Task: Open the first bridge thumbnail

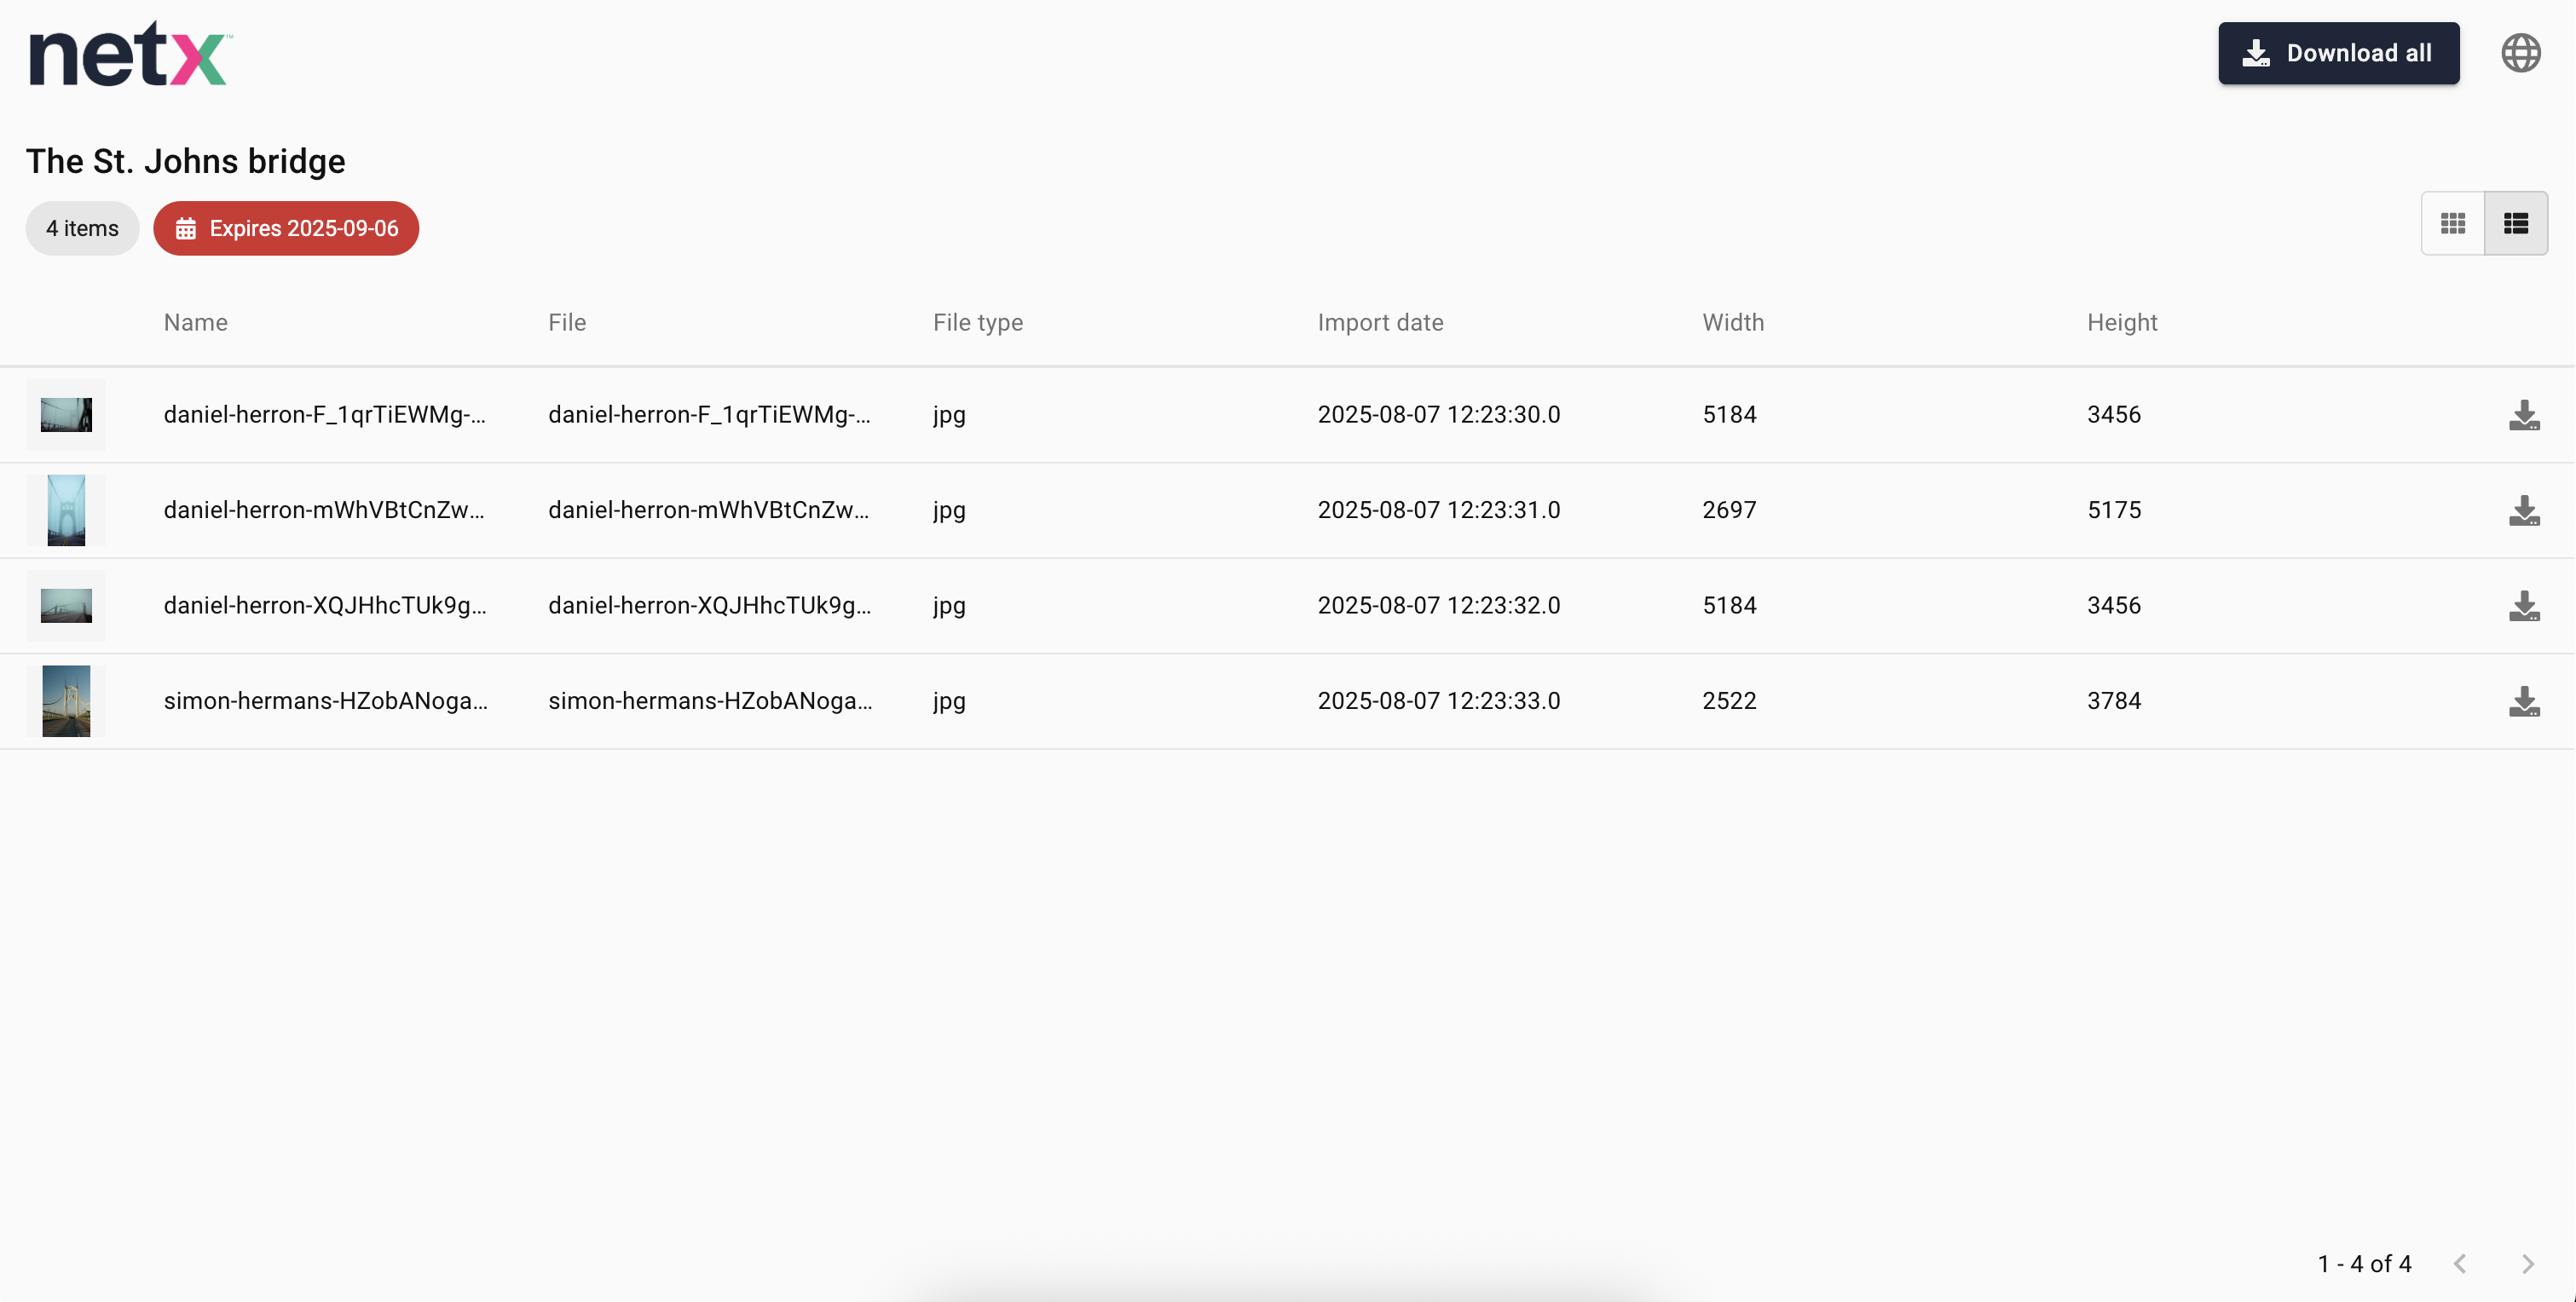Action: coord(66,415)
